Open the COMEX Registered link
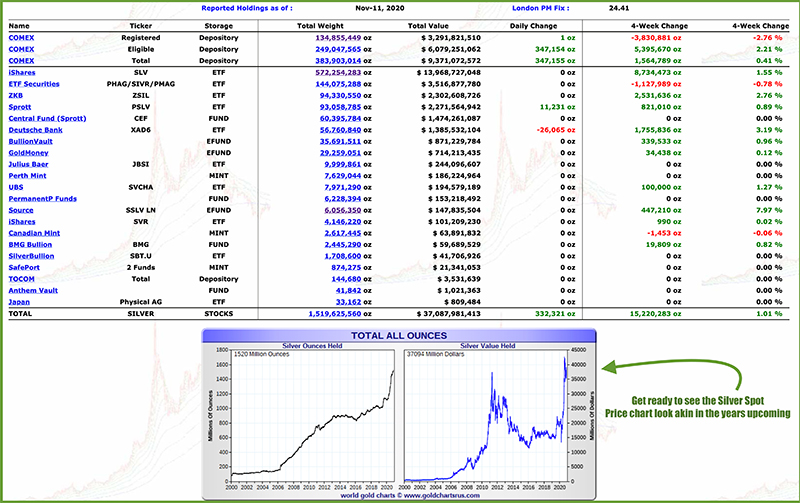This screenshot has height=503, width=800. coord(21,38)
